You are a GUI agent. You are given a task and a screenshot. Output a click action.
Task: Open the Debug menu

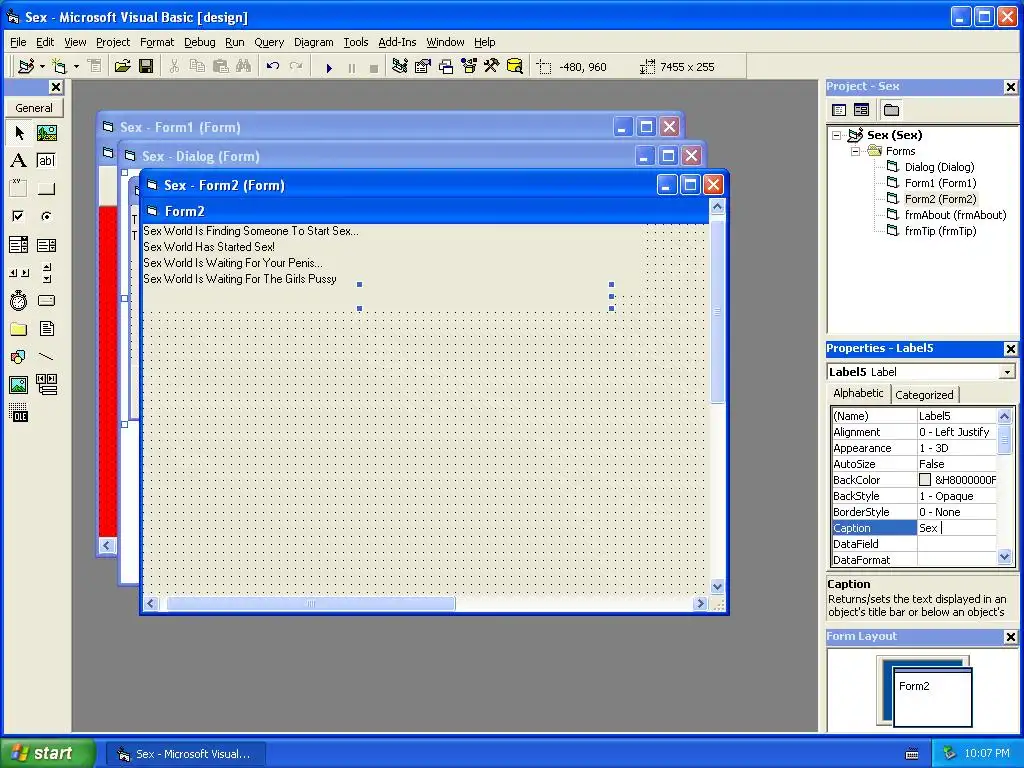199,42
